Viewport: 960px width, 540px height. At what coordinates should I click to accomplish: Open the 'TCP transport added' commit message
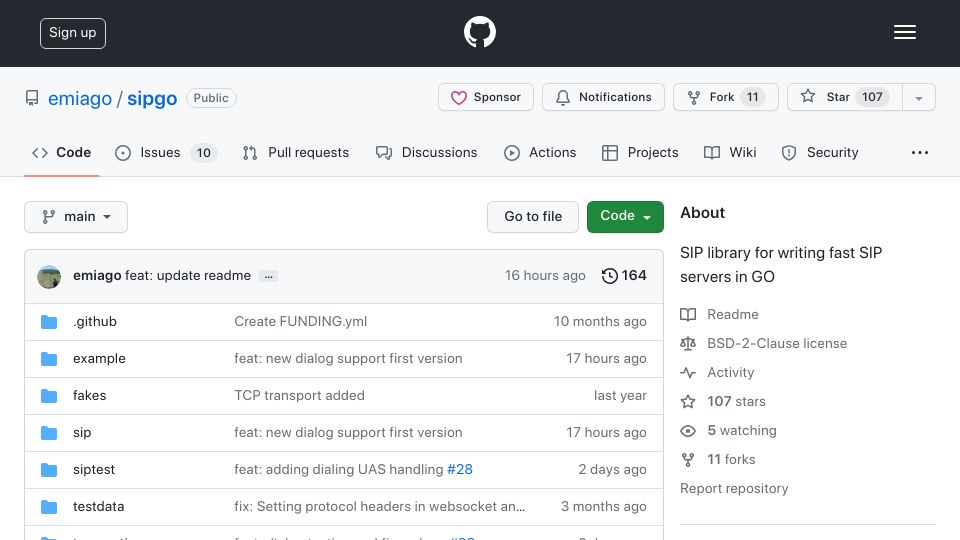click(299, 396)
